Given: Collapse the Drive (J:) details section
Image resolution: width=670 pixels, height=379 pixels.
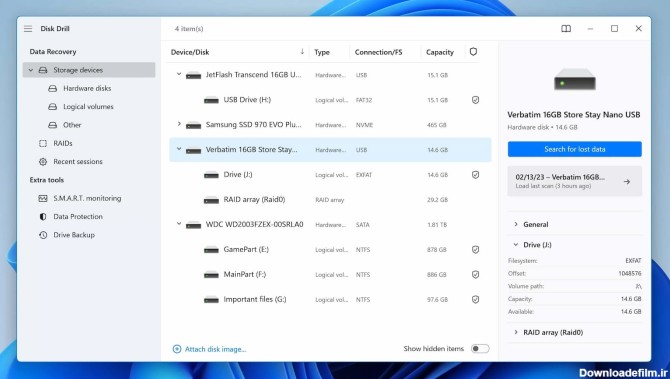Looking at the screenshot, I should tap(516, 245).
